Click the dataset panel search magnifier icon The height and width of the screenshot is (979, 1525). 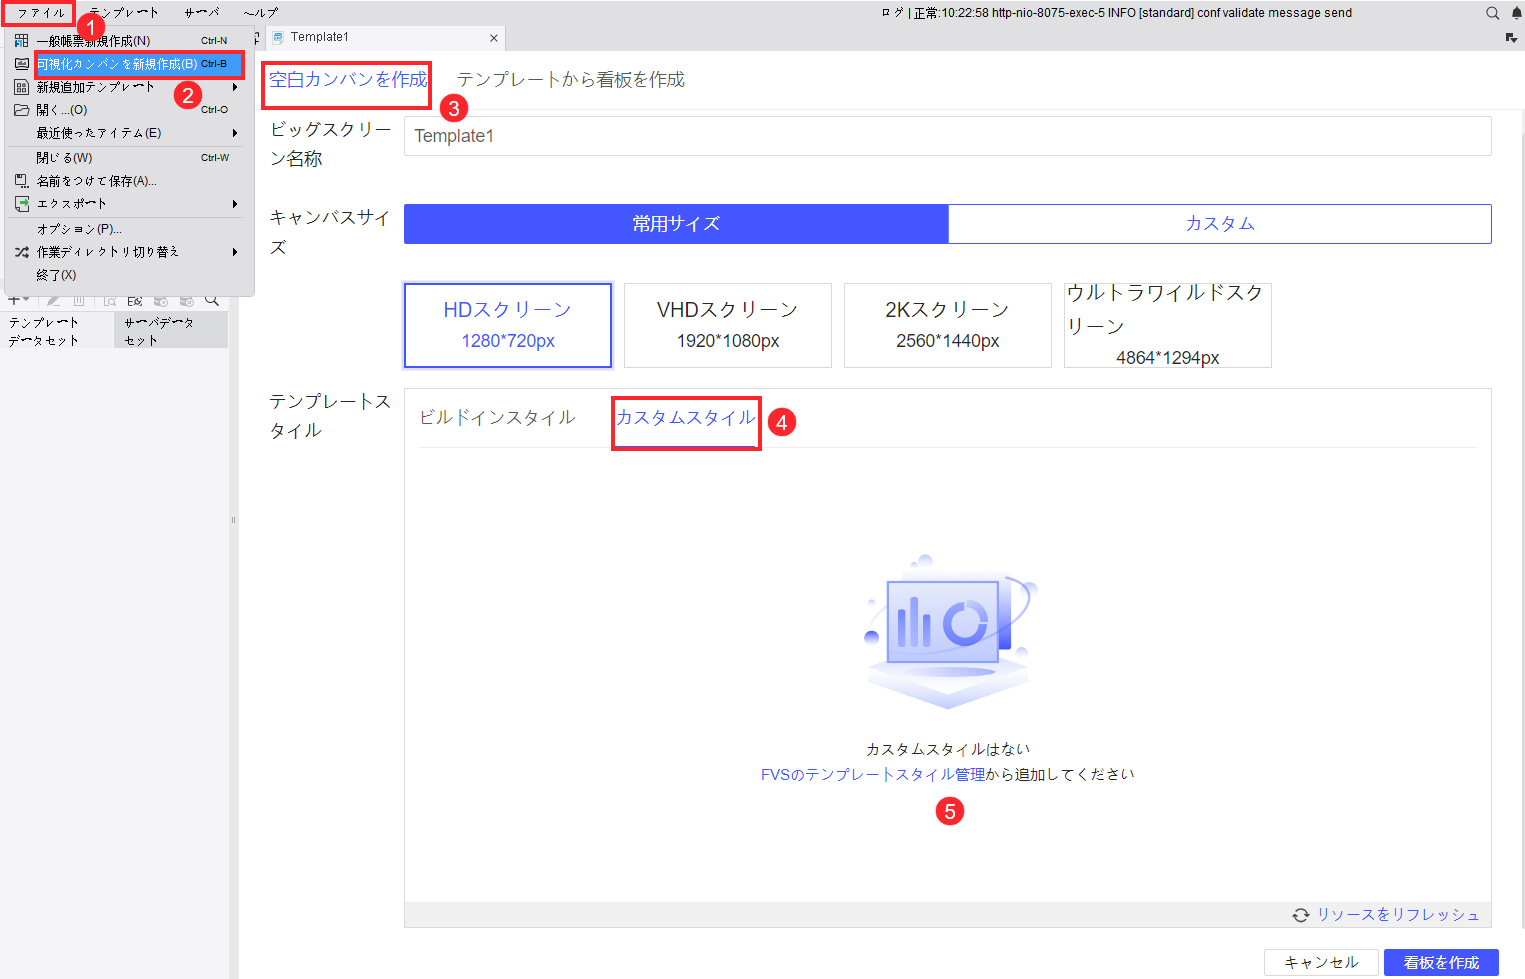(213, 300)
